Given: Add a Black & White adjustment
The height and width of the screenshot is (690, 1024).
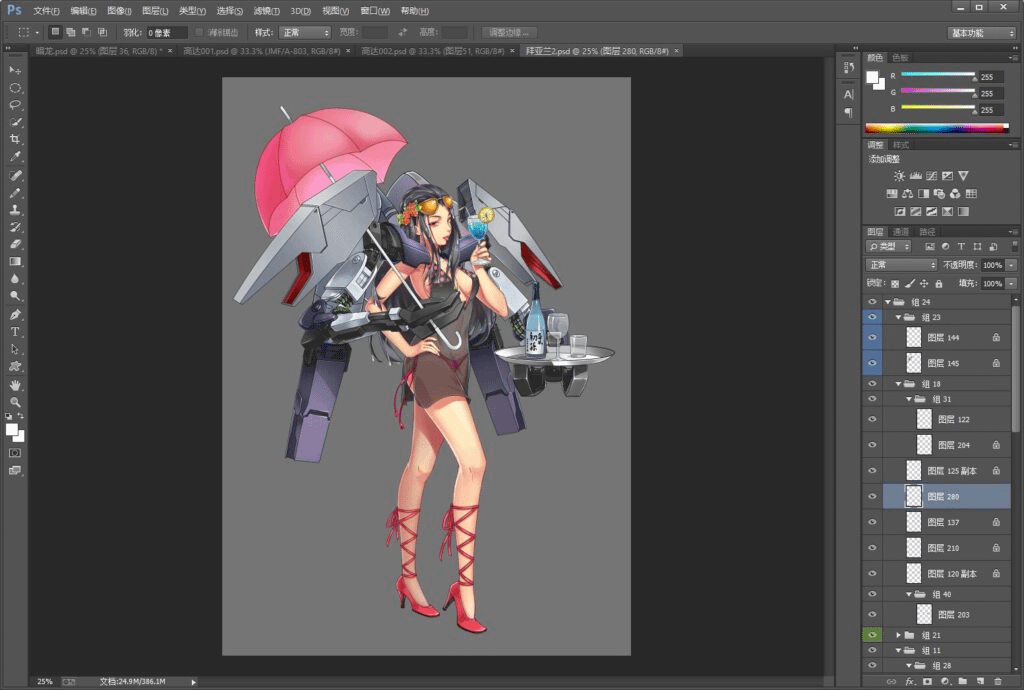Looking at the screenshot, I should click(x=923, y=194).
